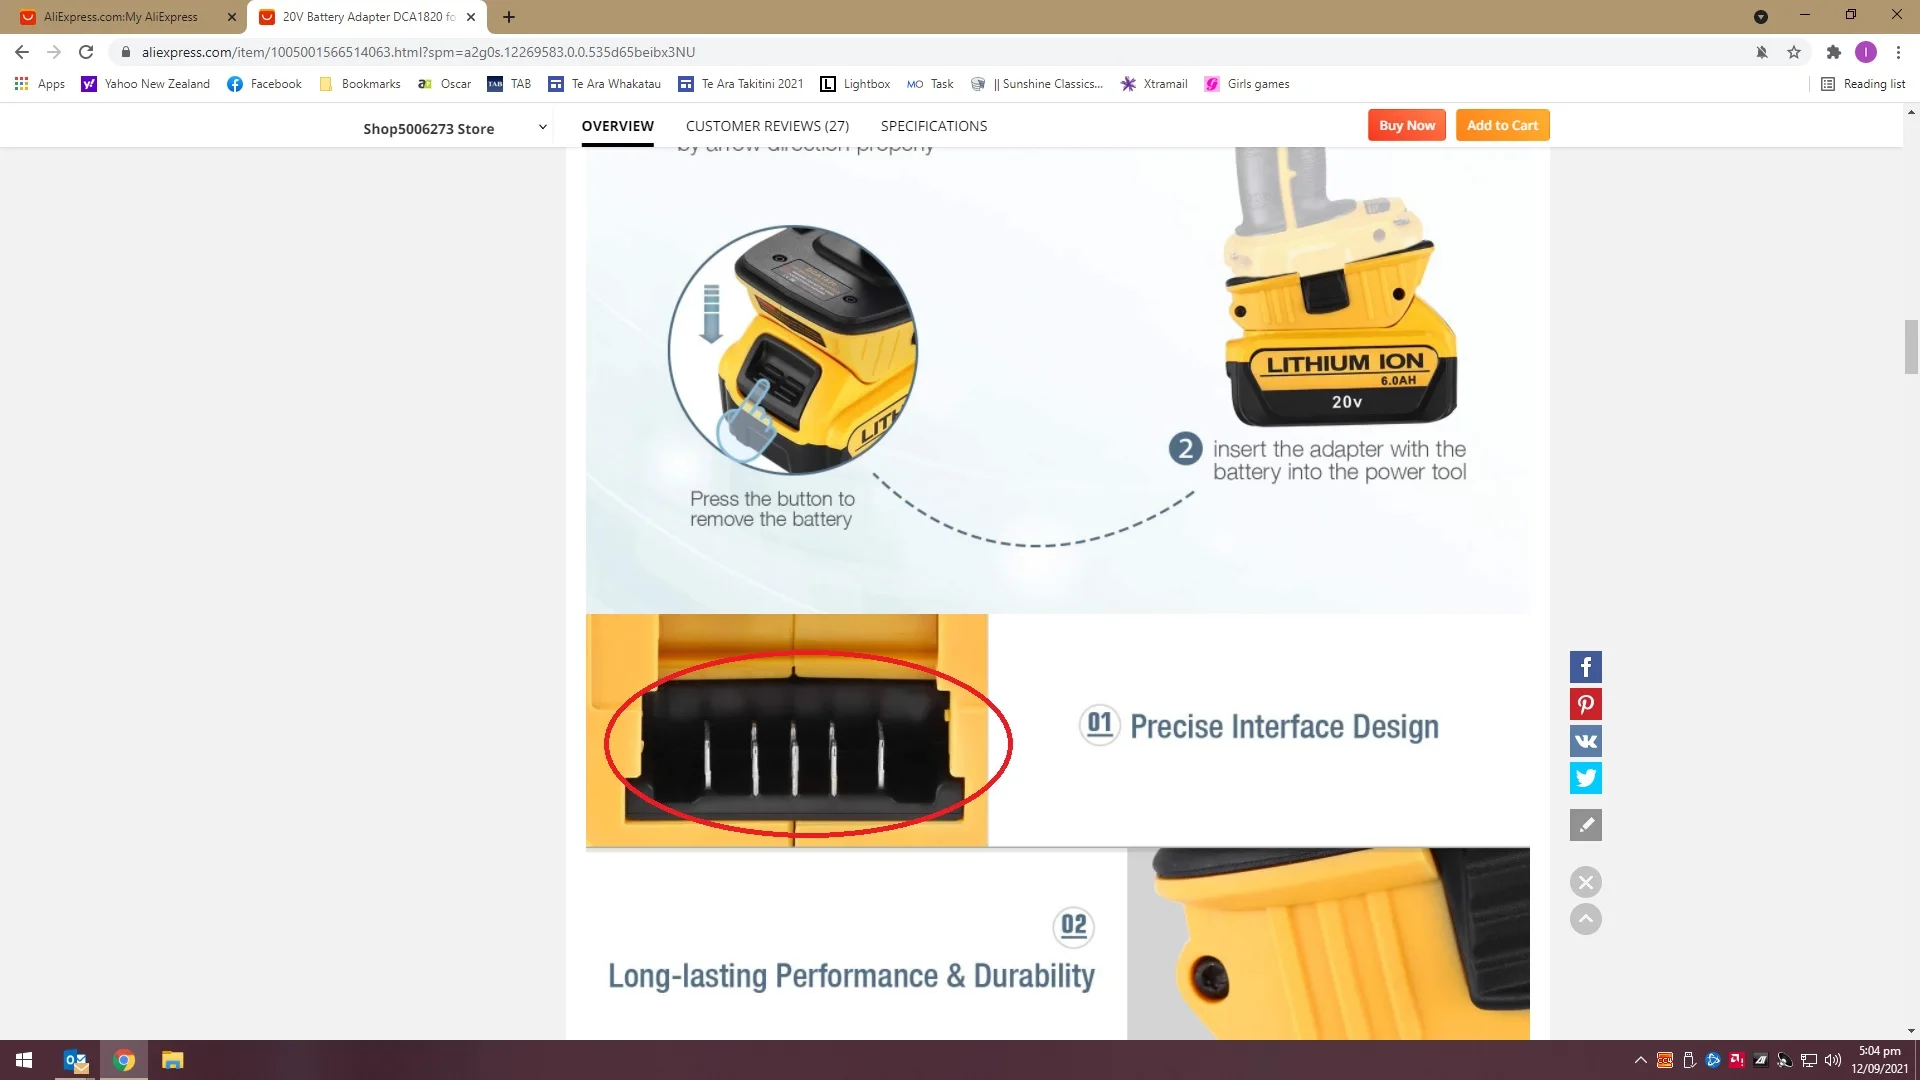Viewport: 1920px width, 1080px height.
Task: Show hidden system tray icons
Action: coord(1640,1060)
